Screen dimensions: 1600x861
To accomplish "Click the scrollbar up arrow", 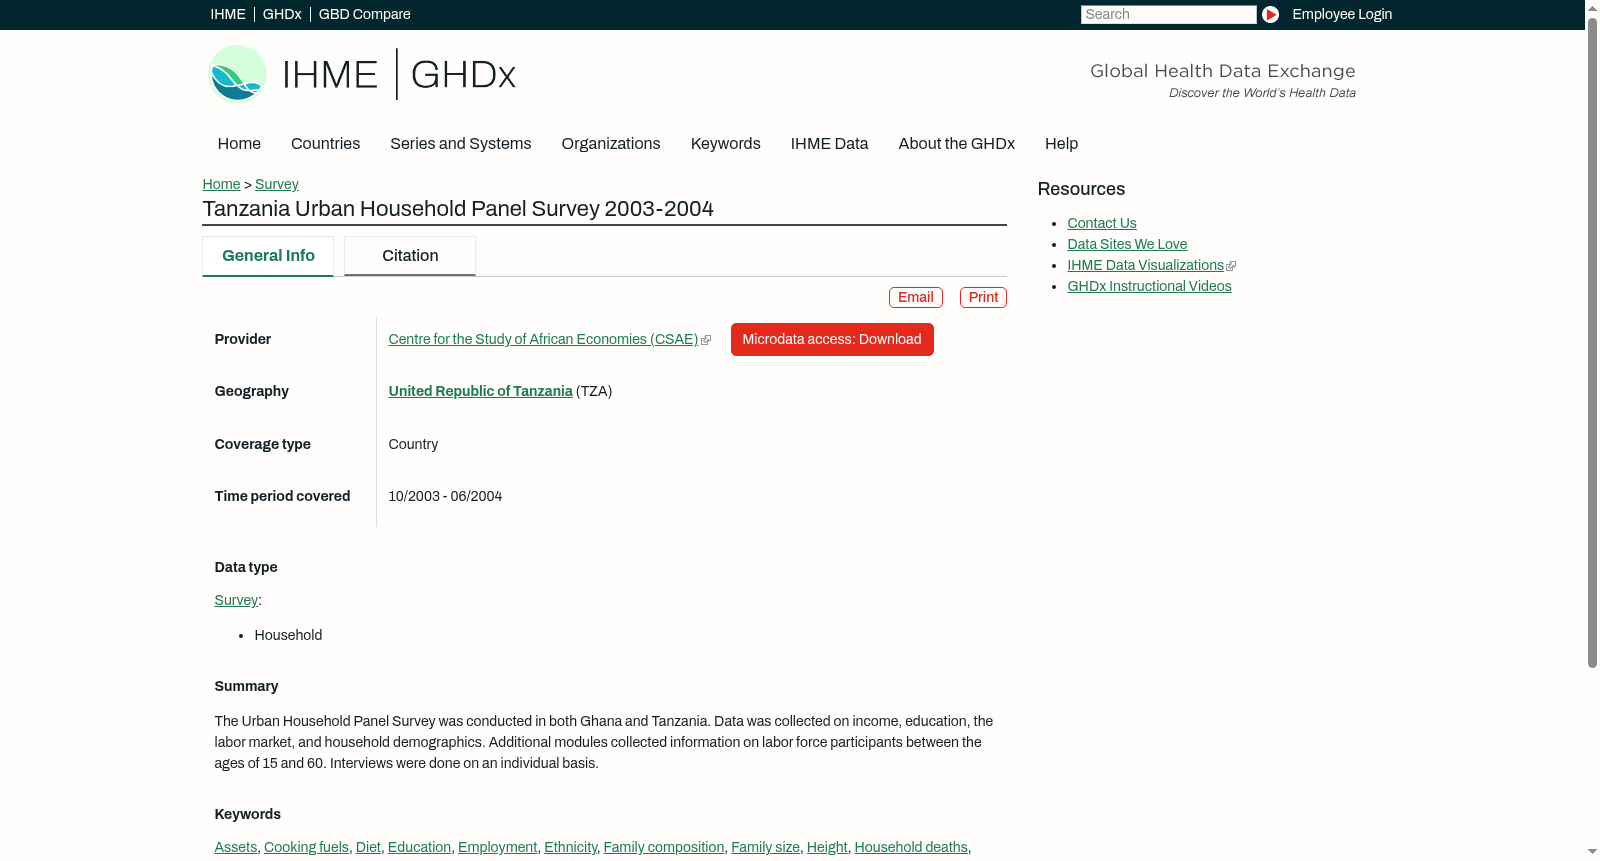I will (1592, 8).
